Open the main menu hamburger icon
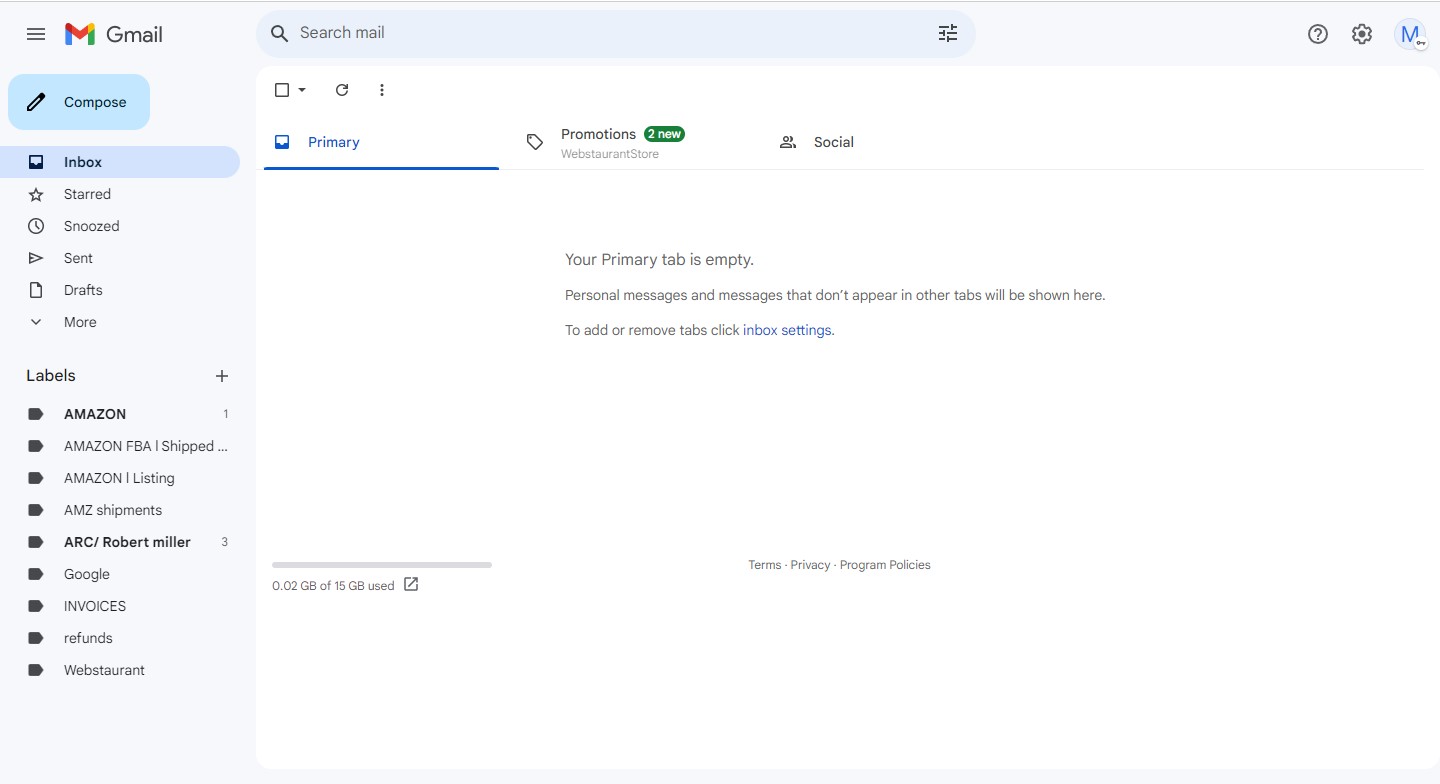 point(36,34)
